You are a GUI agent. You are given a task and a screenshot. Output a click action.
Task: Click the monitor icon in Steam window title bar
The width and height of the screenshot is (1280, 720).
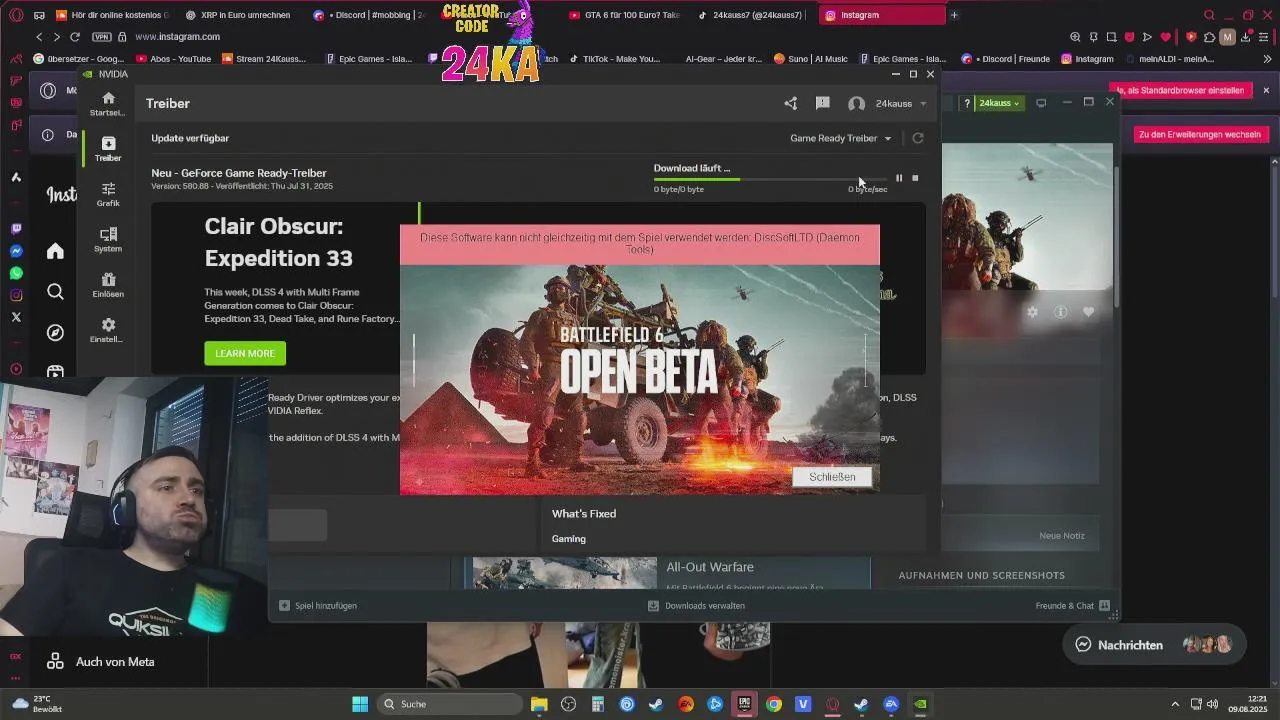[1041, 103]
